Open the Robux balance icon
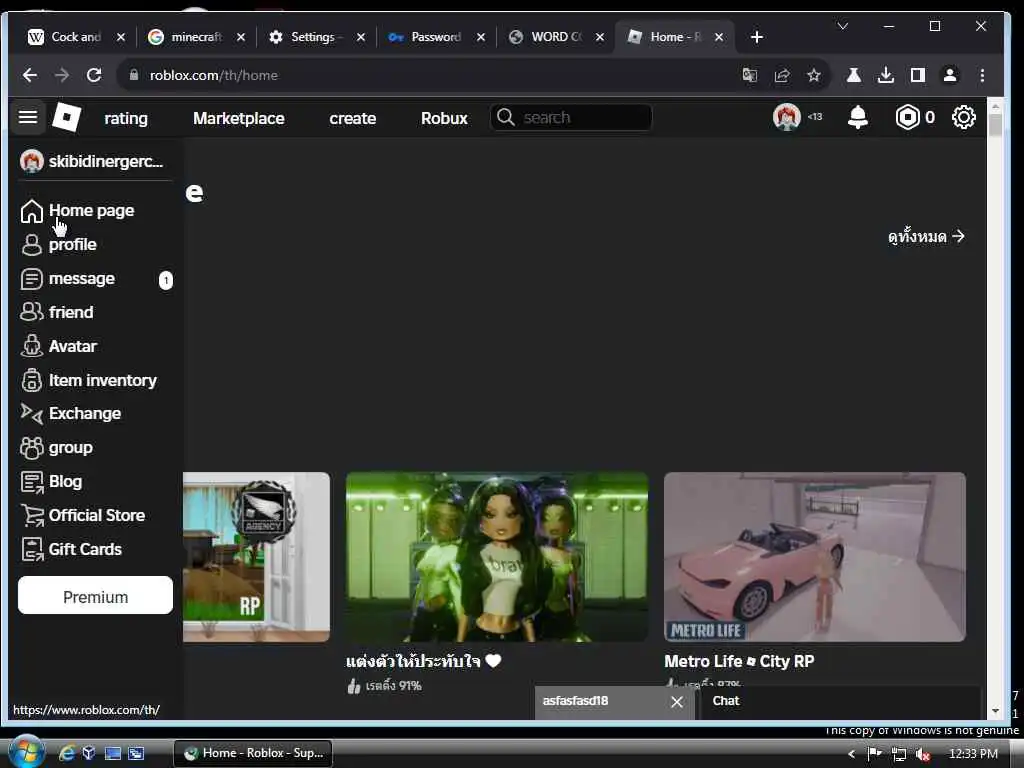1024x768 pixels. click(907, 118)
